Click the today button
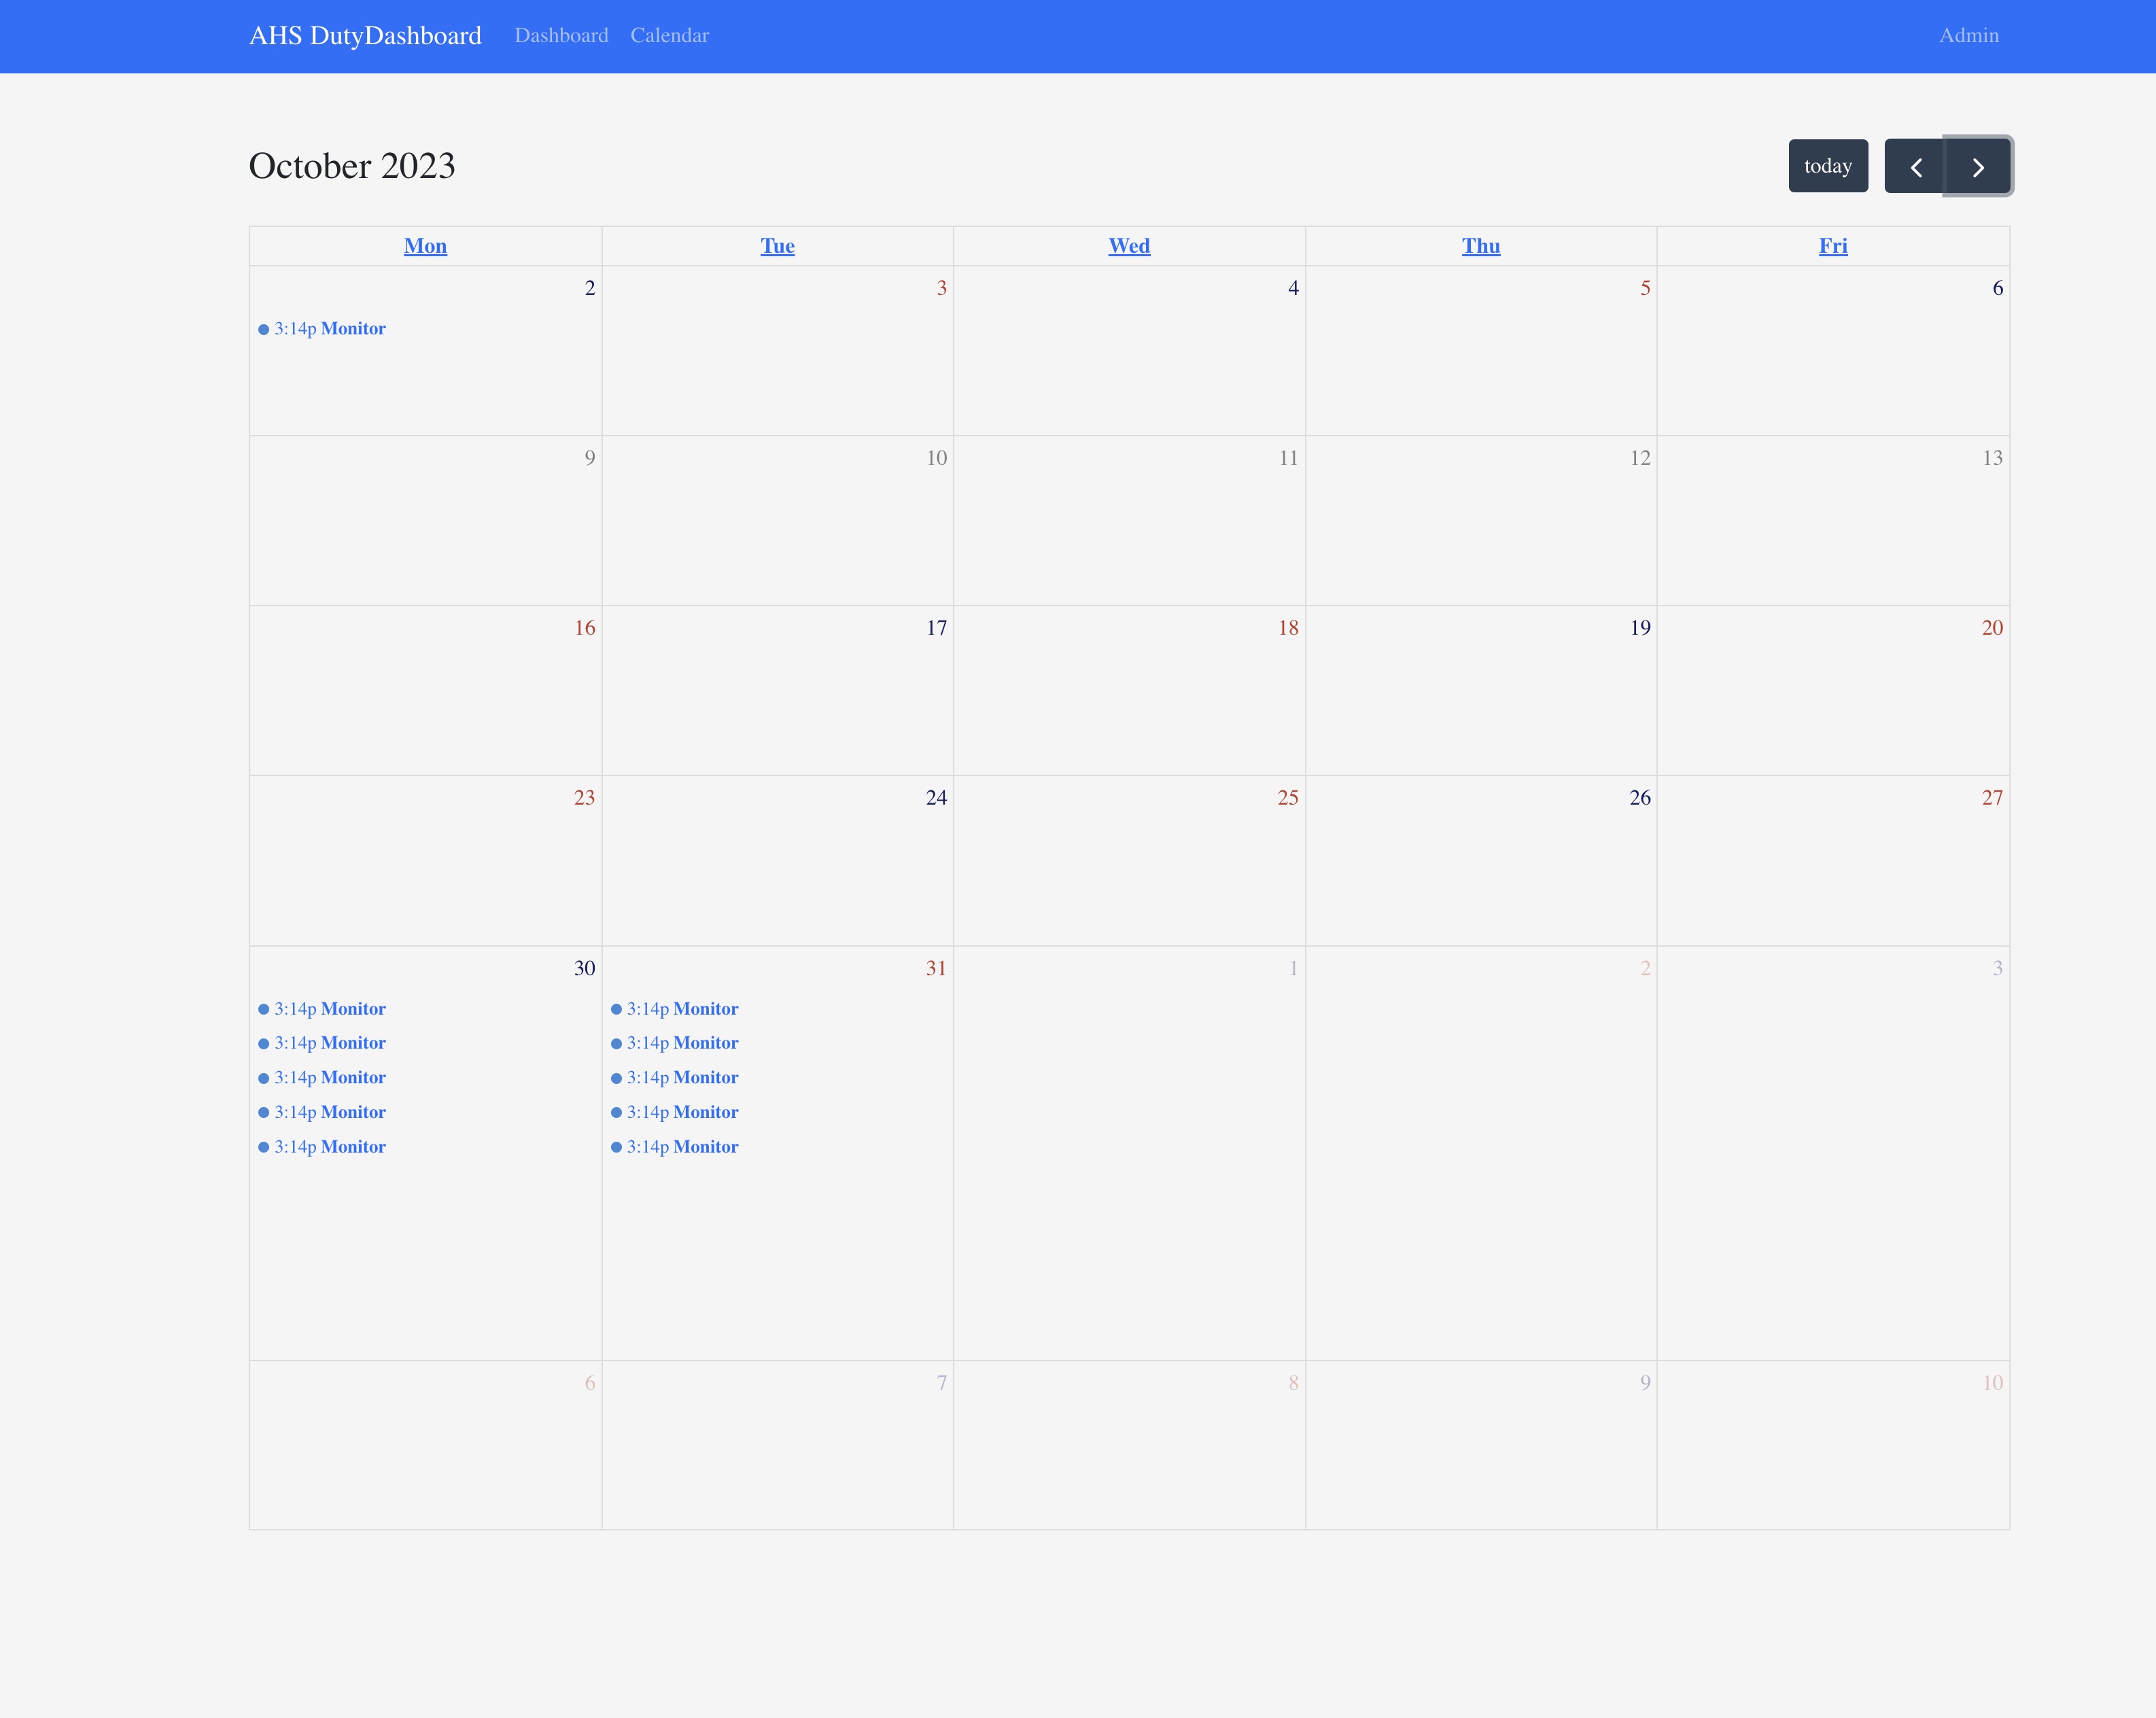2156x1718 pixels. pos(1827,166)
